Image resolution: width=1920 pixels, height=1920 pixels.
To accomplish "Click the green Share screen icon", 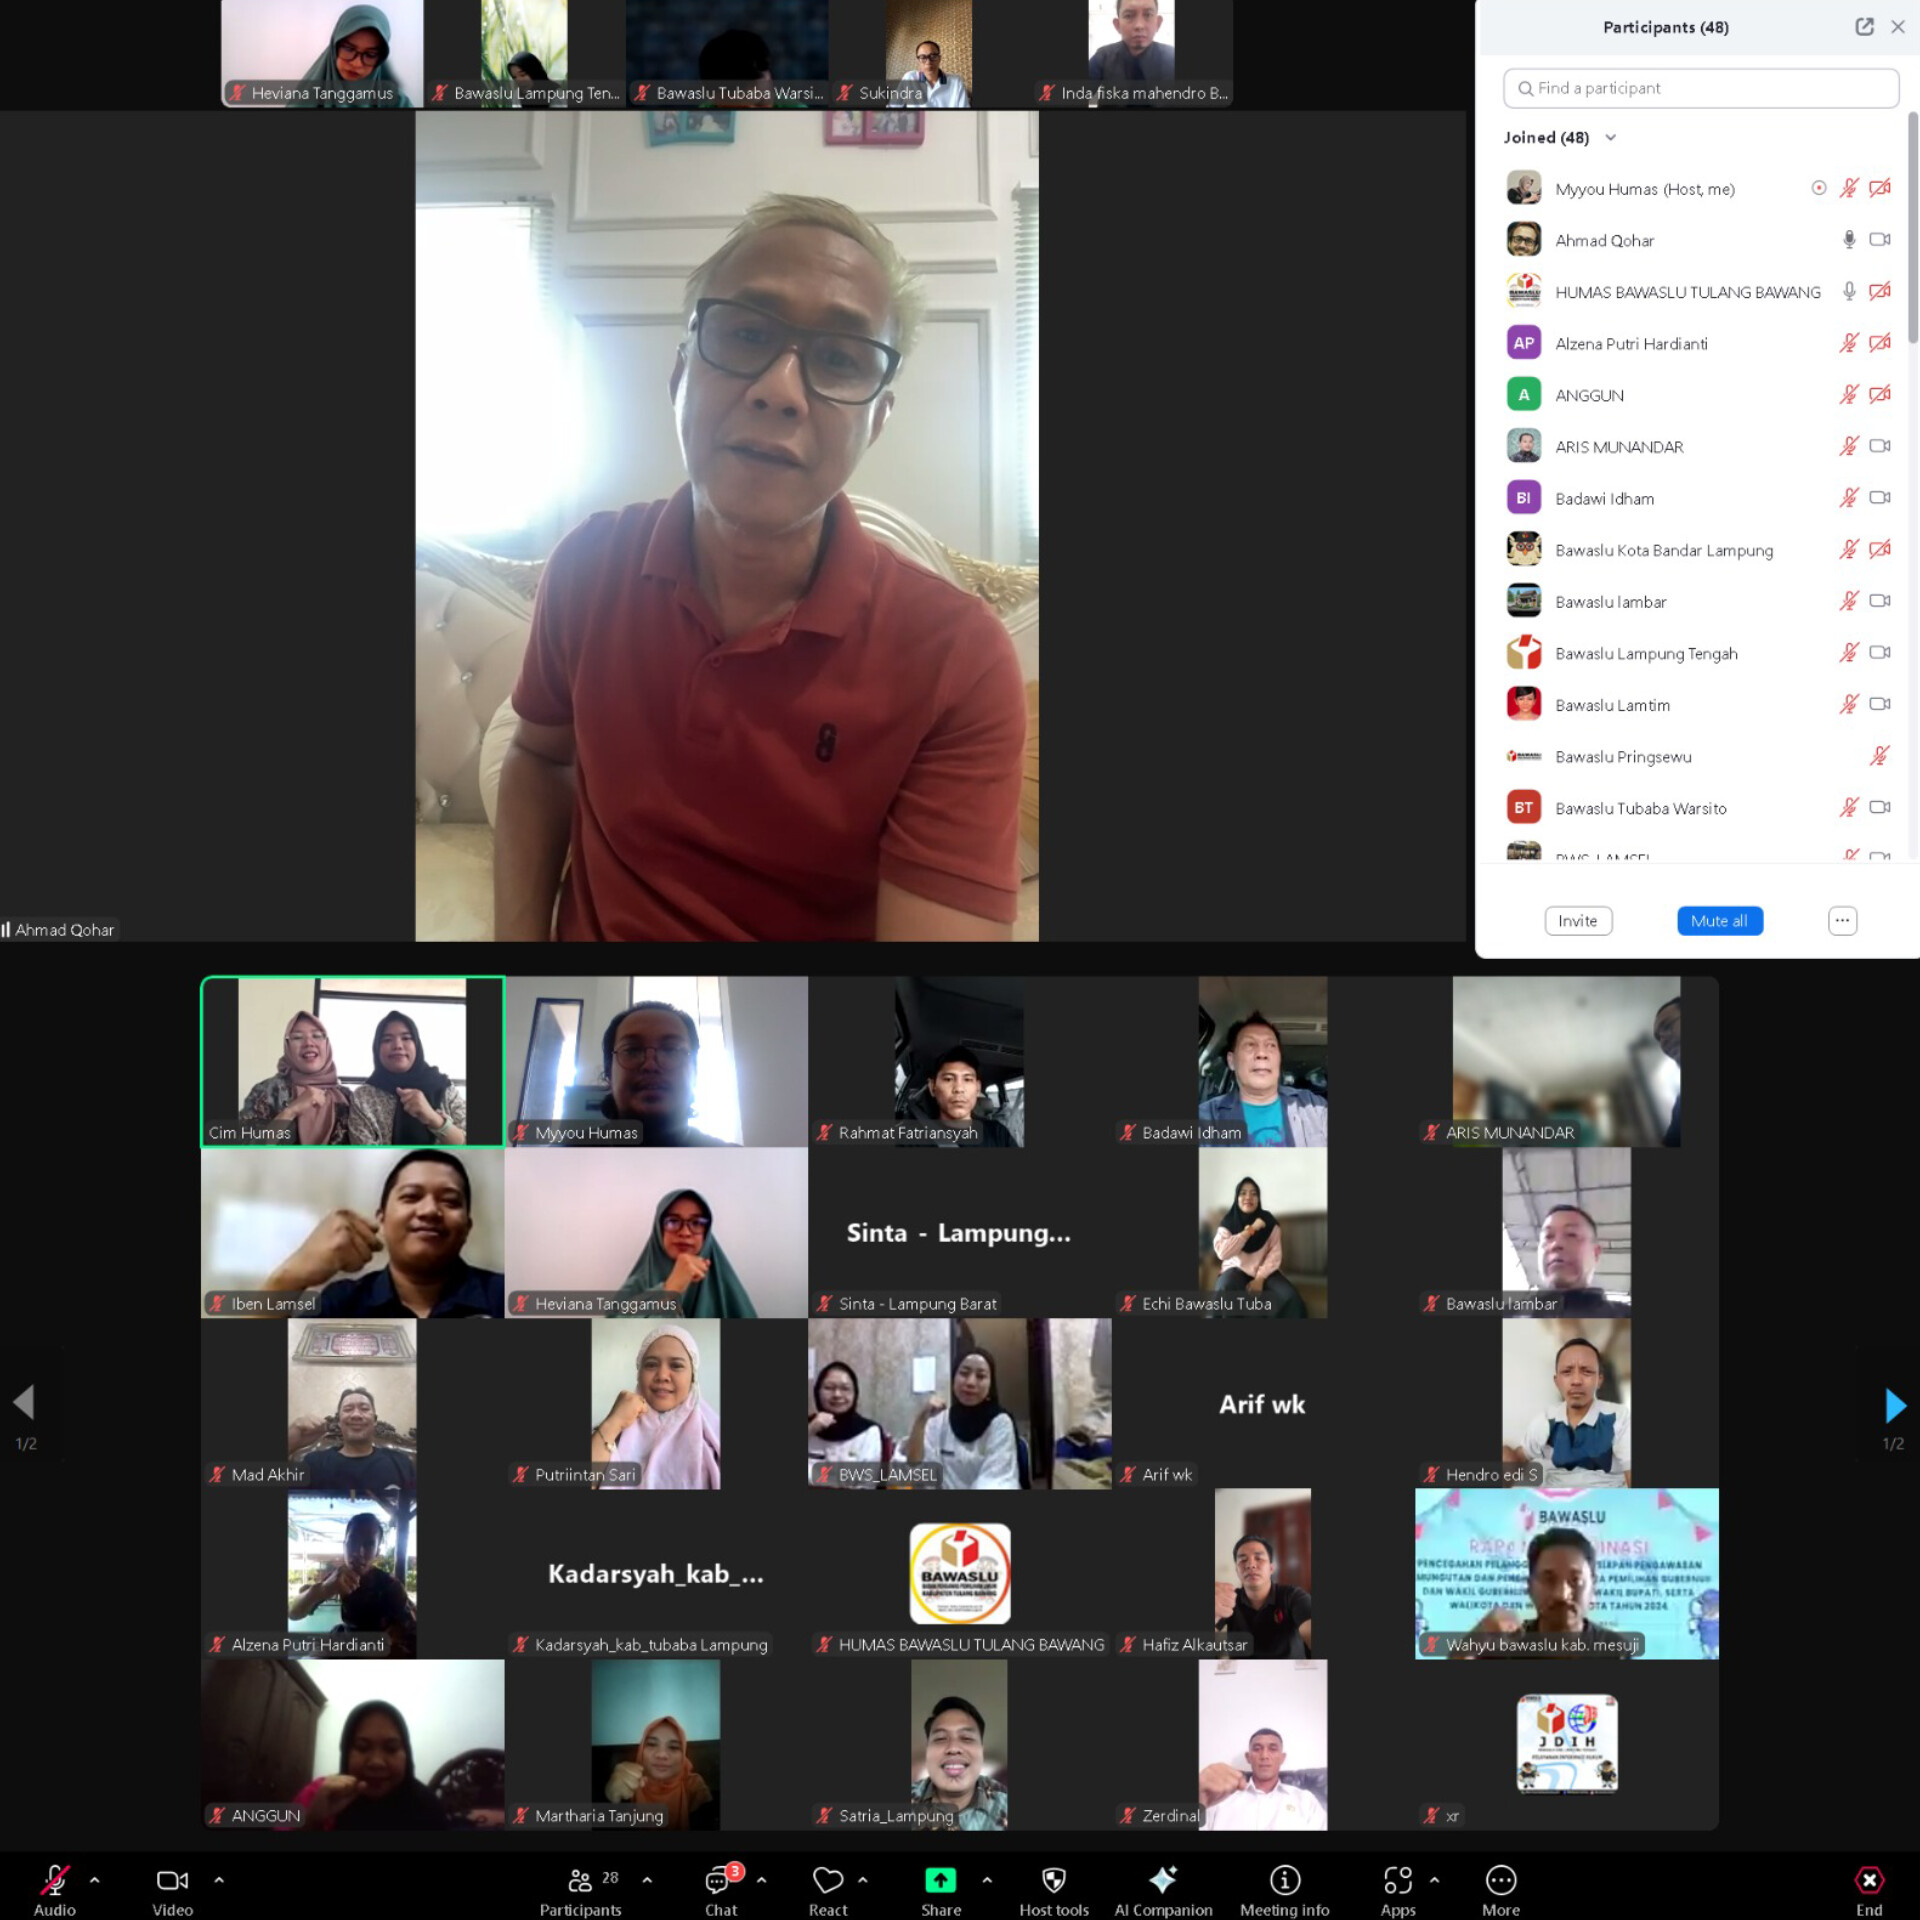I will pos(940,1881).
